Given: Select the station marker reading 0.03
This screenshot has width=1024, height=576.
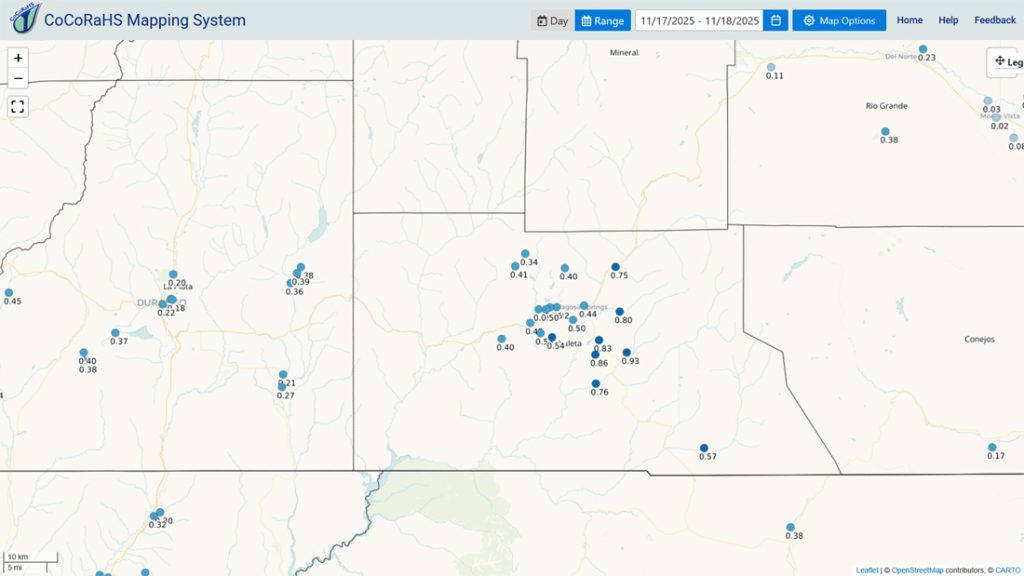Looking at the screenshot, I should (x=987, y=101).
